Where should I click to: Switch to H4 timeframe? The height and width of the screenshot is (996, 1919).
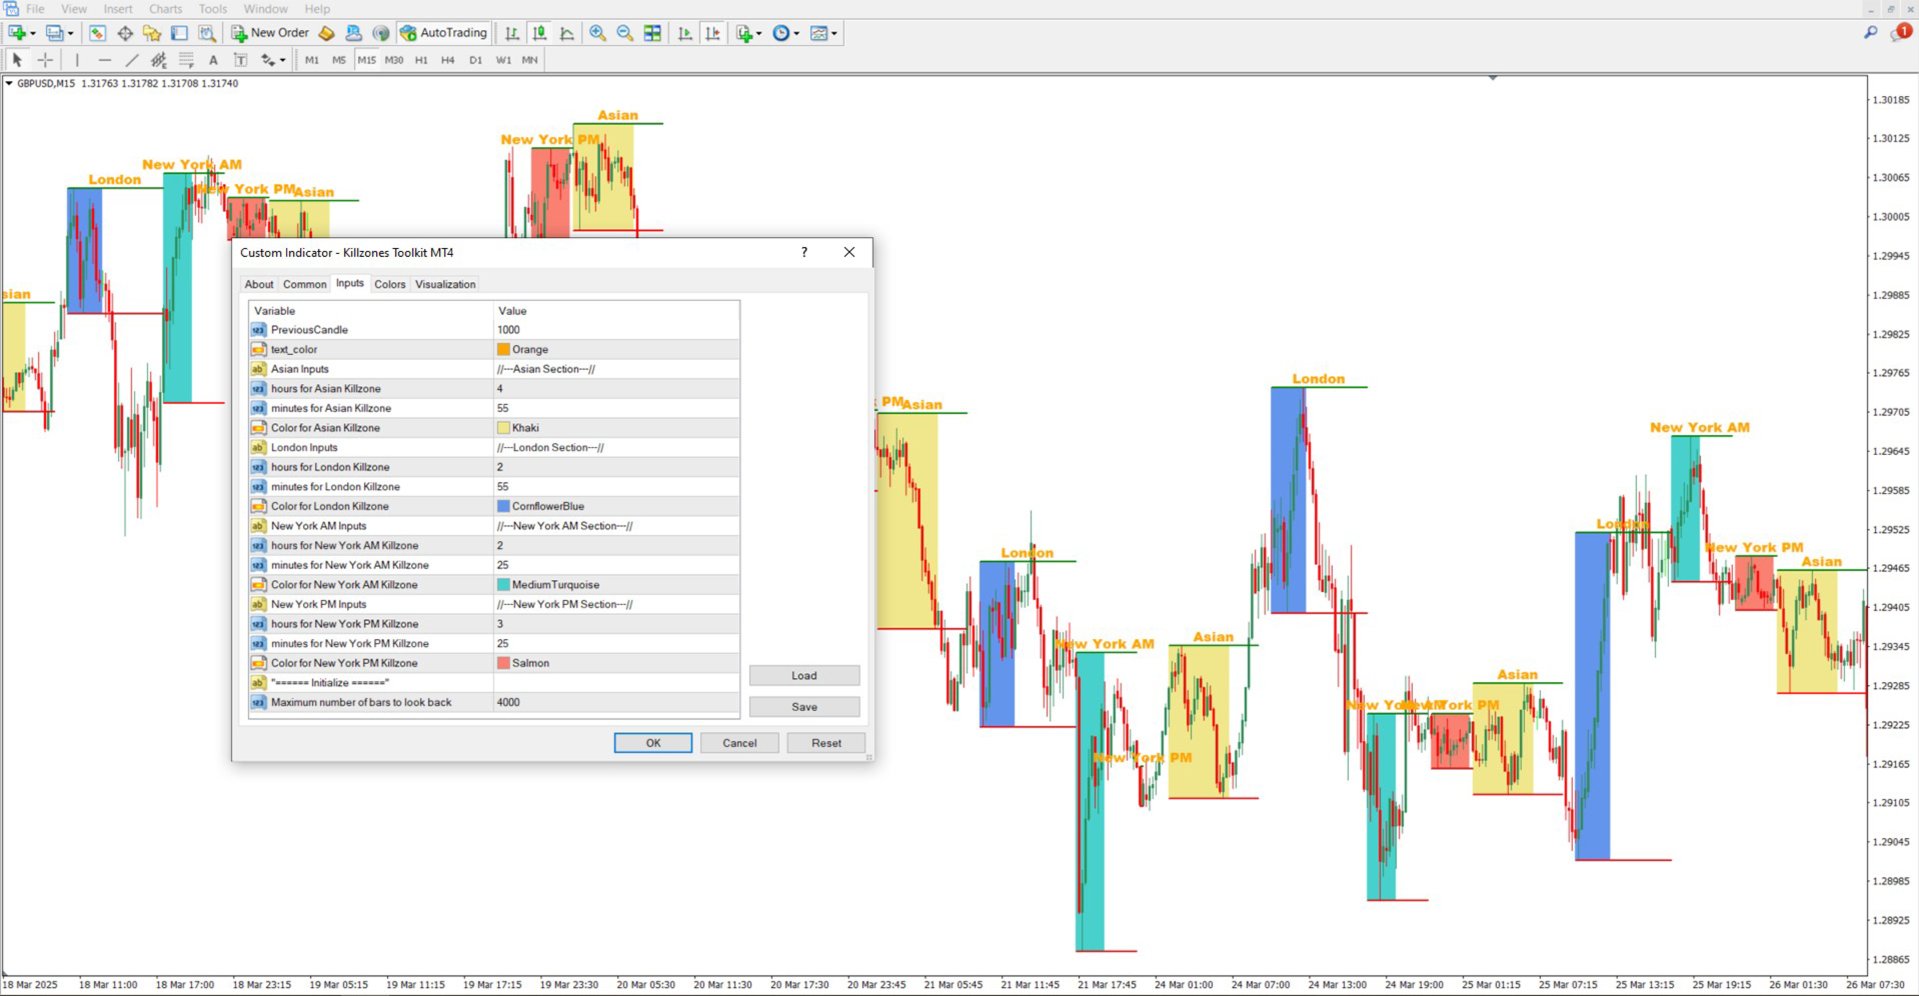448,60
